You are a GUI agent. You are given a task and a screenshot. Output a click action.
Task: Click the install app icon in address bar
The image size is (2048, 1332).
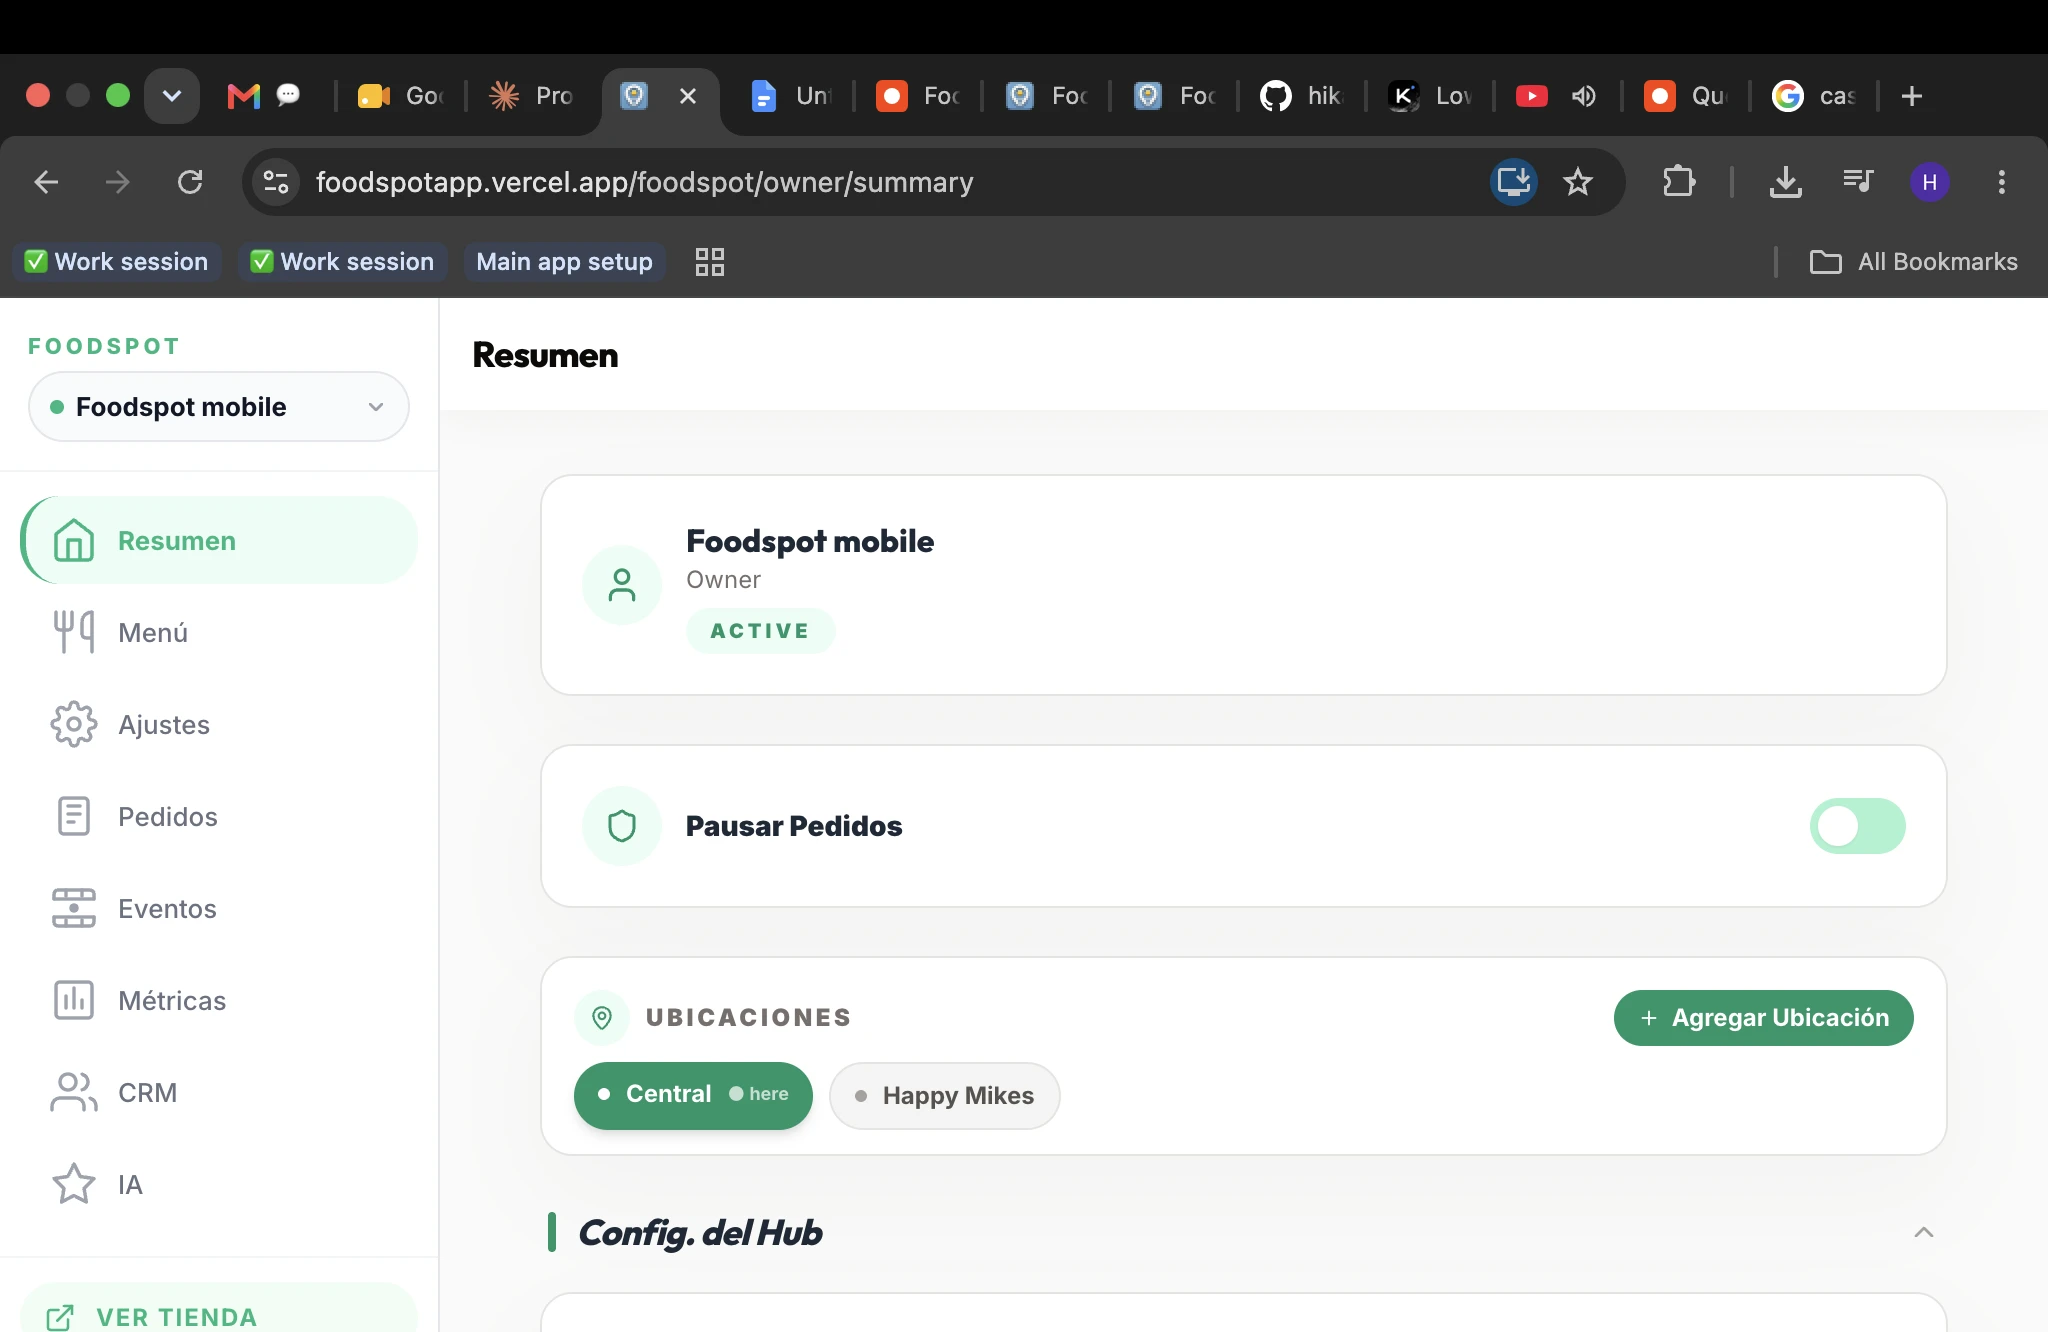[x=1514, y=182]
